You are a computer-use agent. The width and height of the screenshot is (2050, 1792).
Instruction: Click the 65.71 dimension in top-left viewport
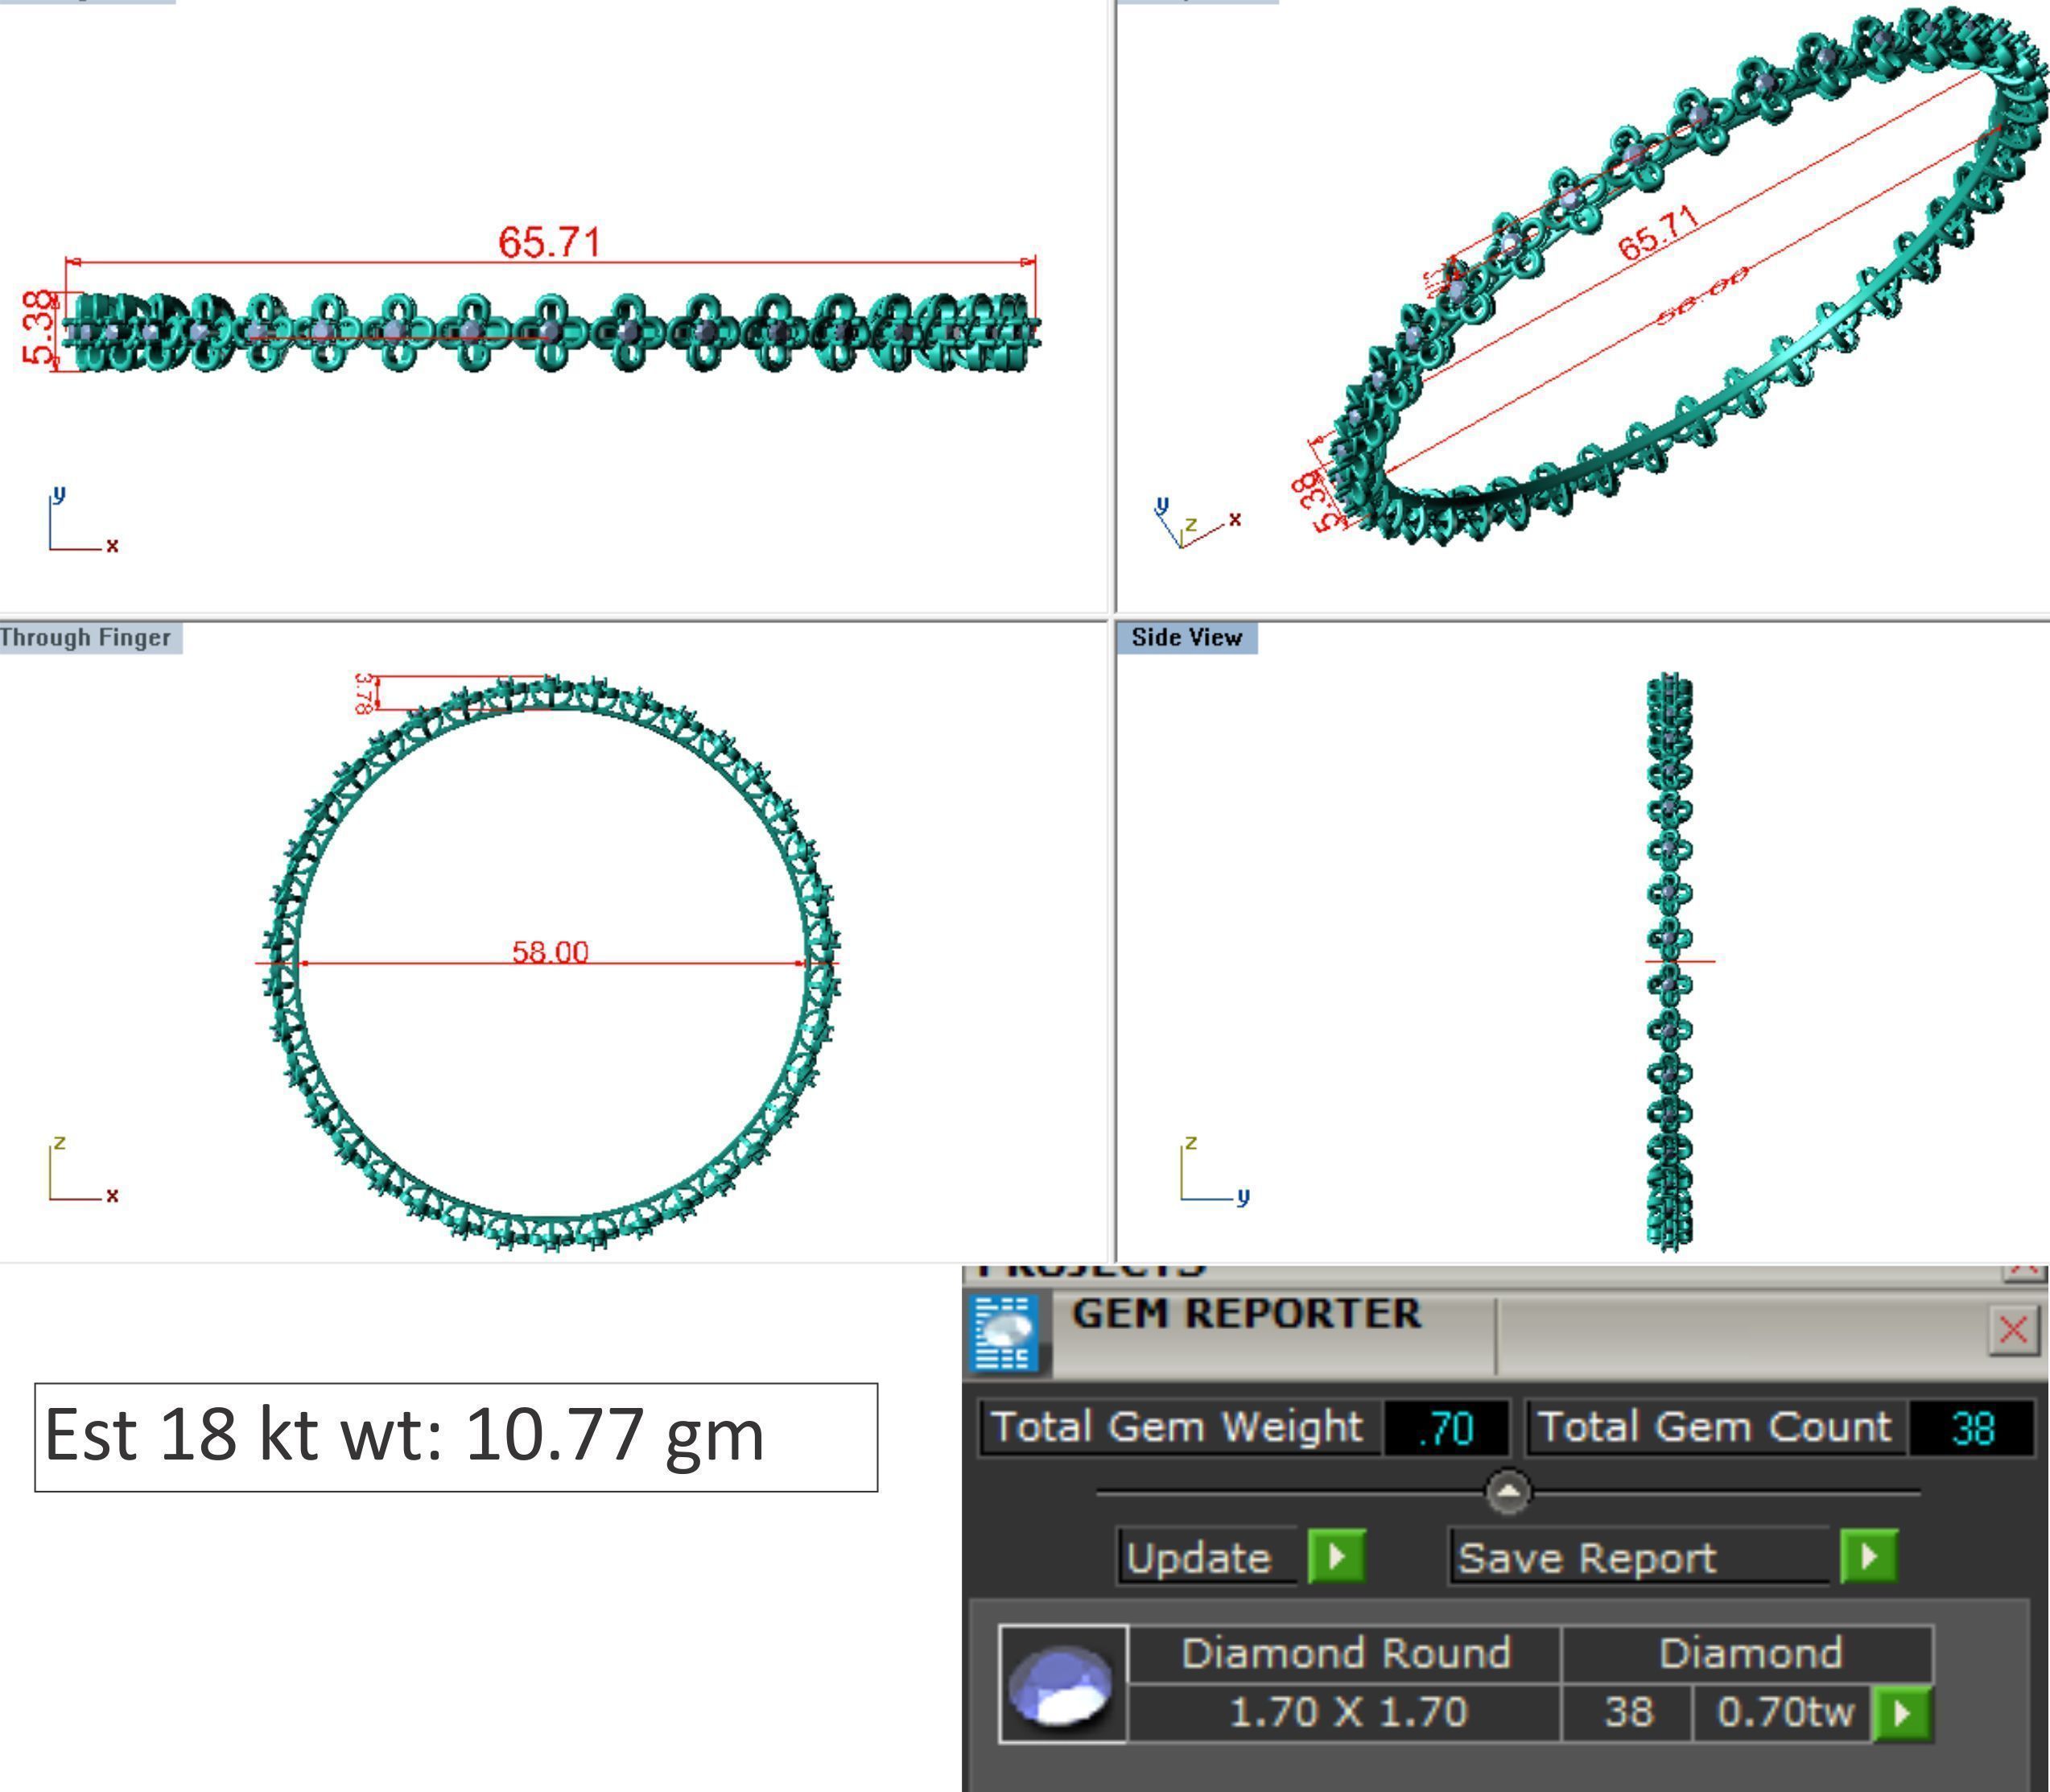click(550, 242)
